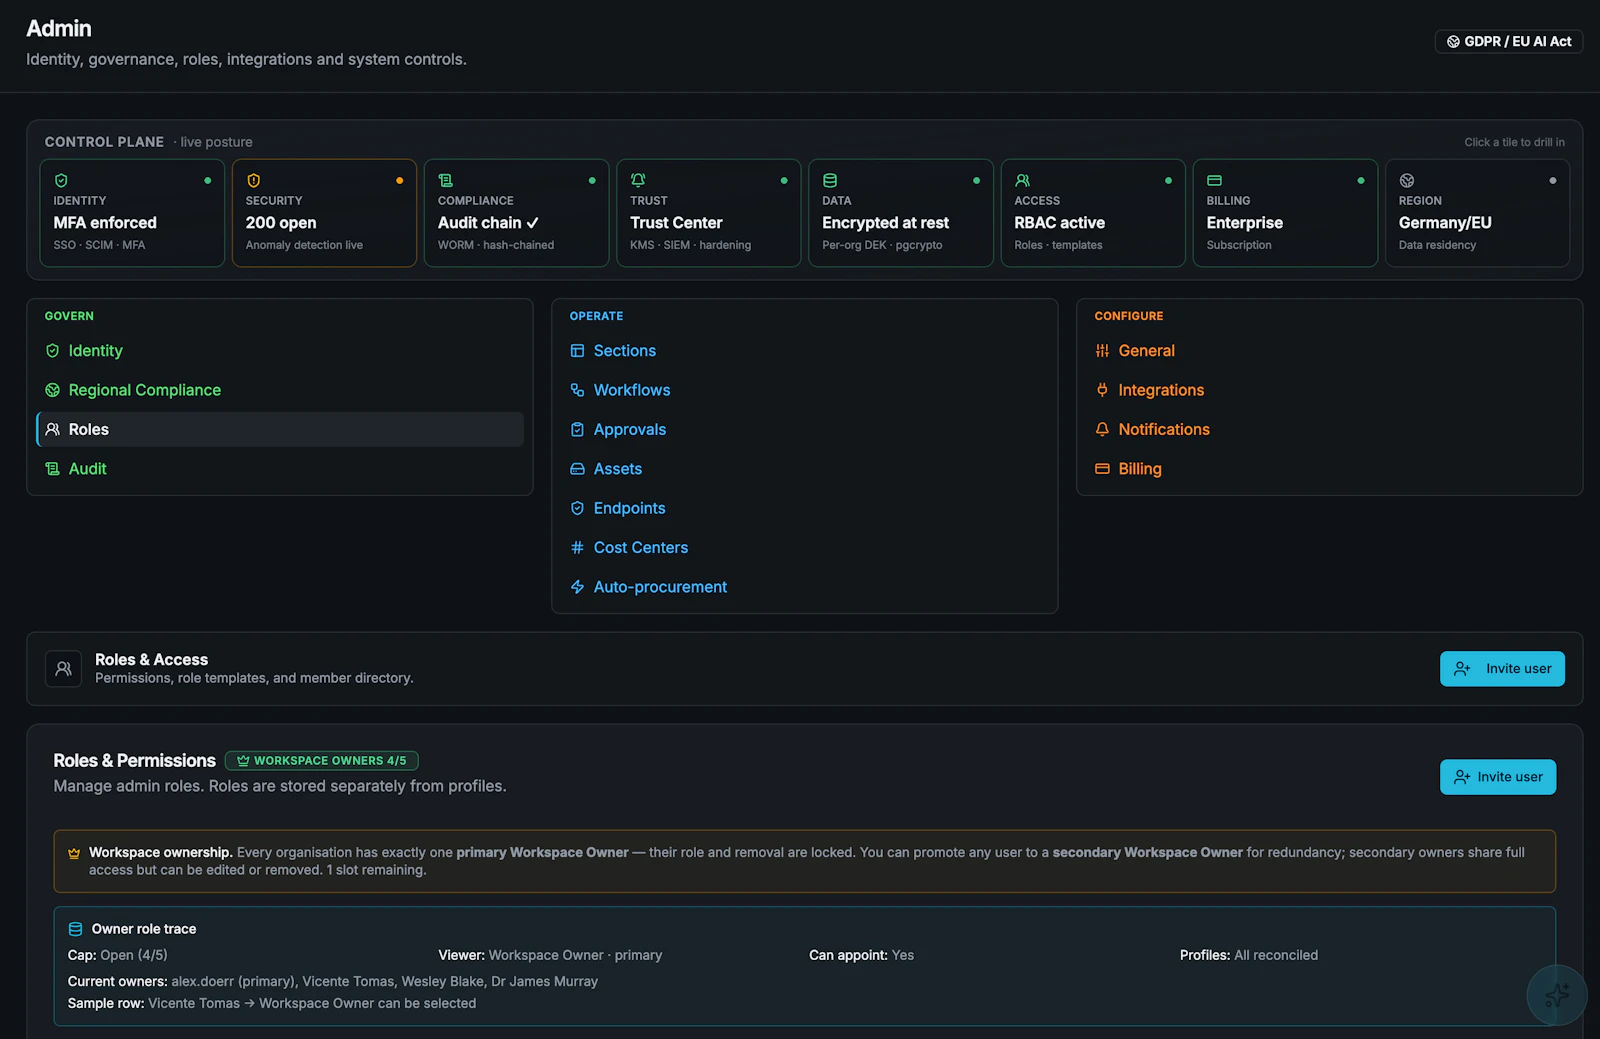The image size is (1600, 1039).
Task: Click the card icon in Billing tile
Action: tap(1214, 181)
